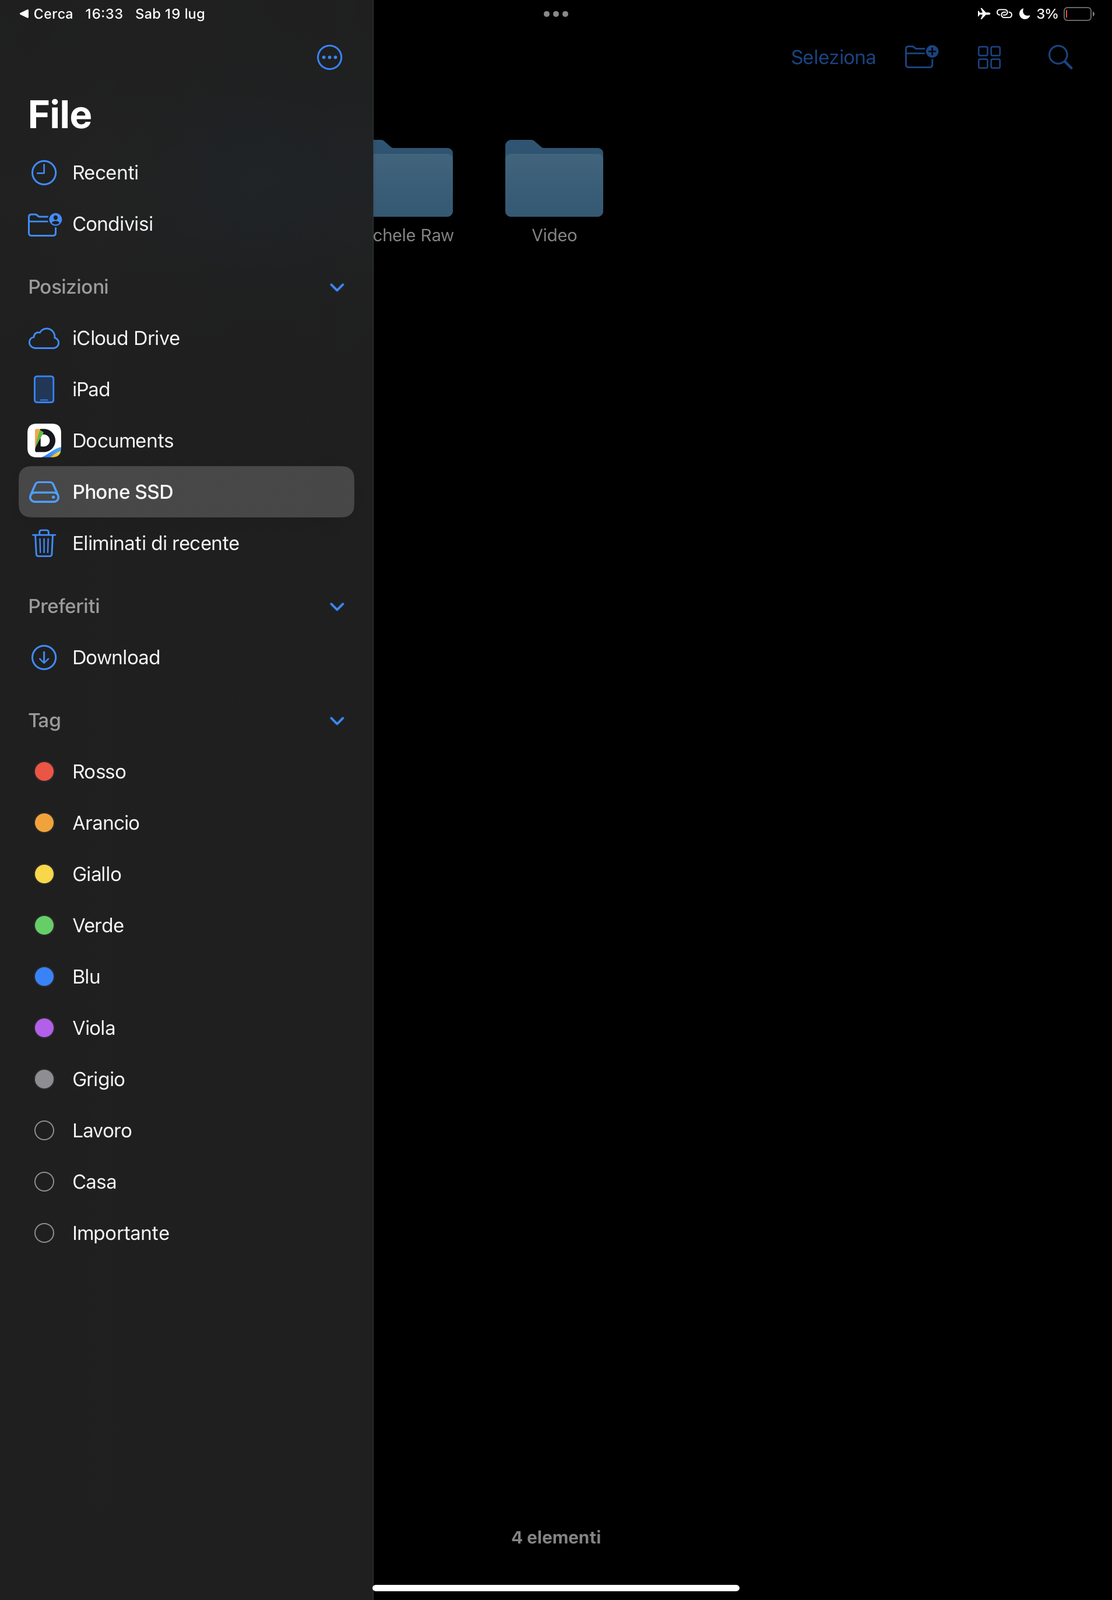Tap the home indicator bar
The width and height of the screenshot is (1112, 1600).
pyautogui.click(x=556, y=1587)
